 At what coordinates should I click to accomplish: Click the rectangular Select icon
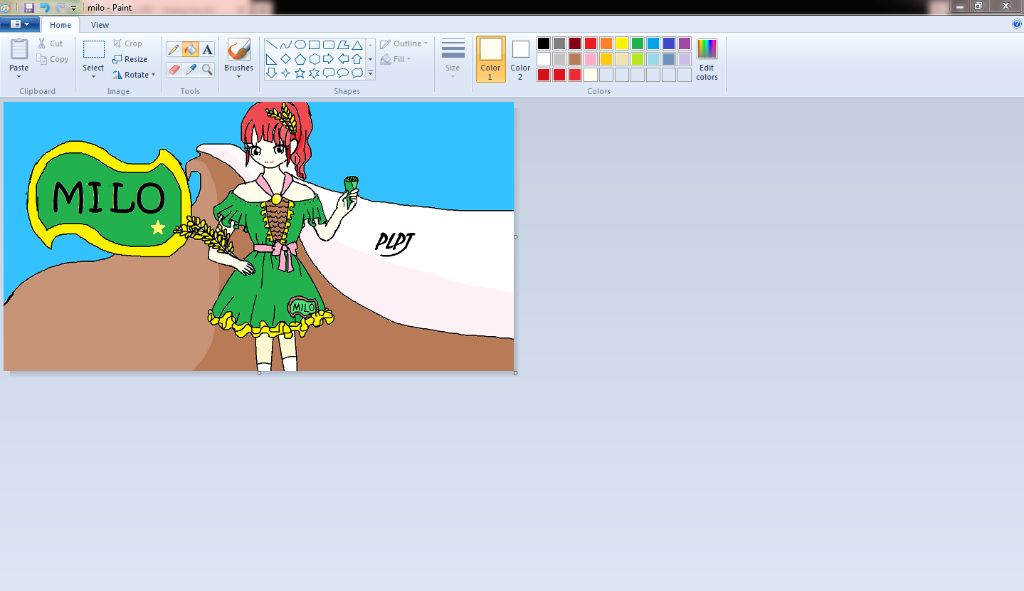pos(93,50)
